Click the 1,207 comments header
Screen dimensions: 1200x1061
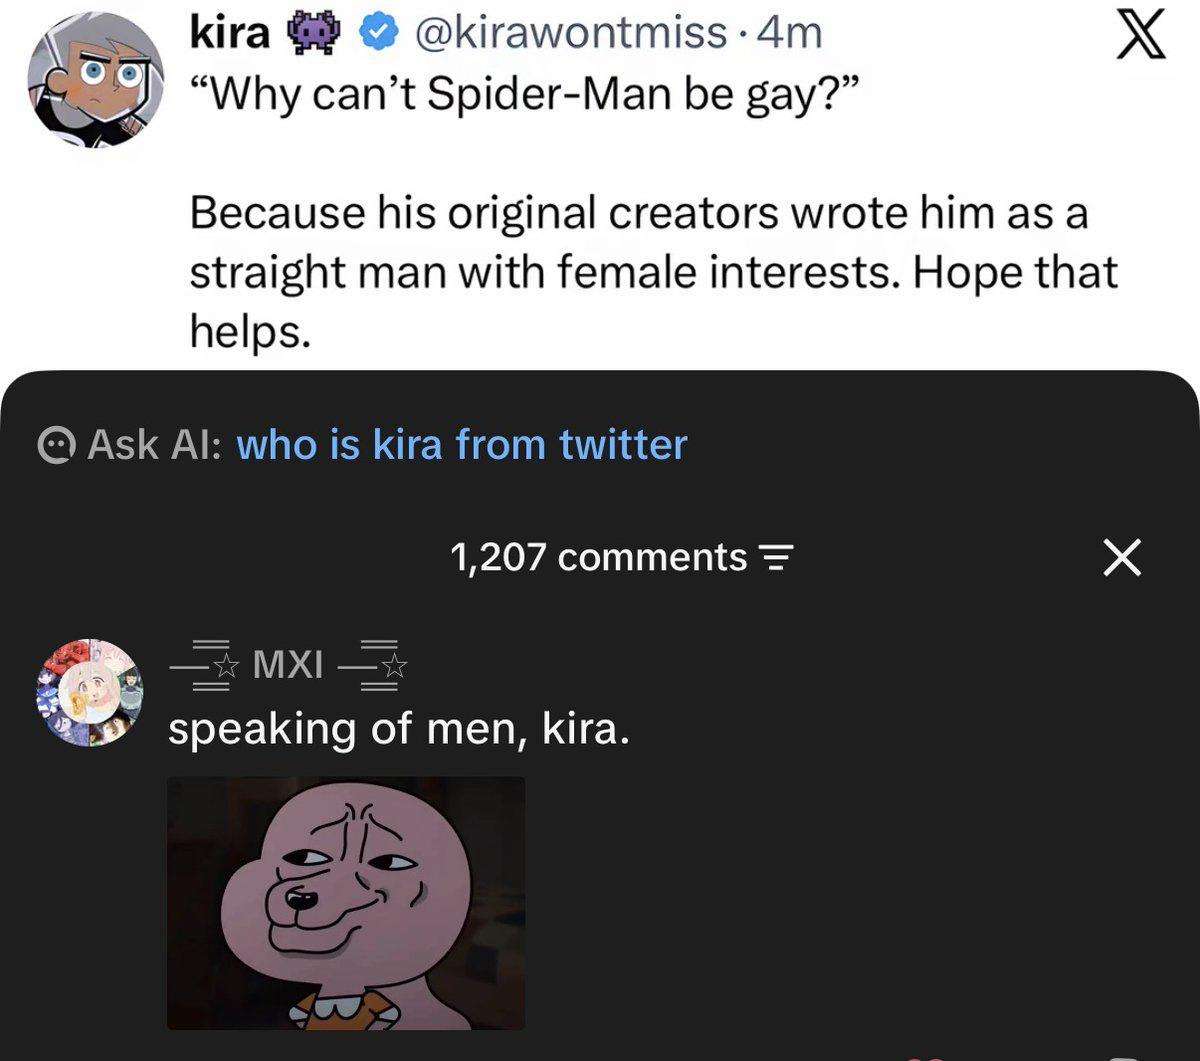(x=598, y=557)
